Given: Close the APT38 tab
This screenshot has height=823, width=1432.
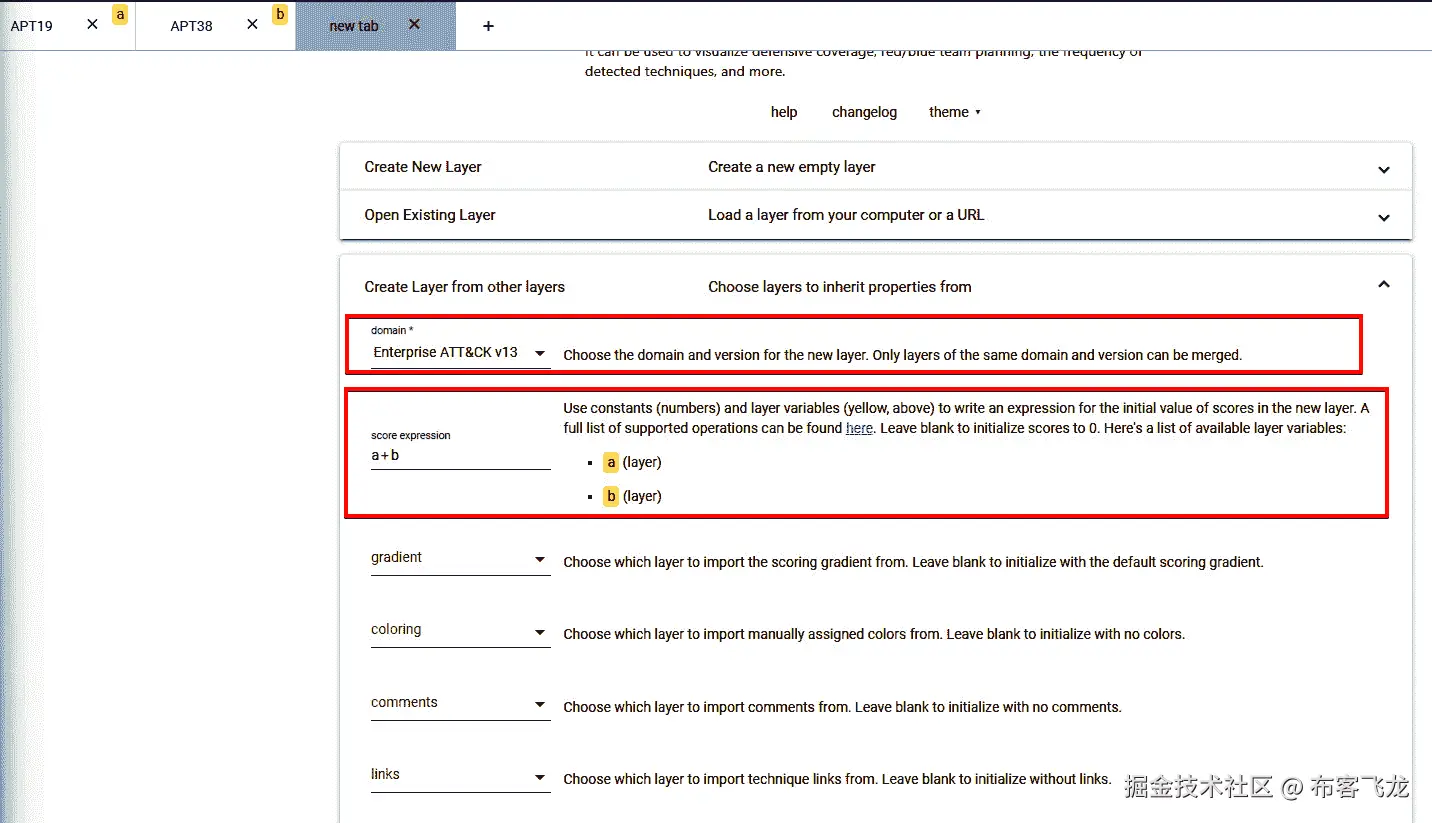Looking at the screenshot, I should 252,25.
